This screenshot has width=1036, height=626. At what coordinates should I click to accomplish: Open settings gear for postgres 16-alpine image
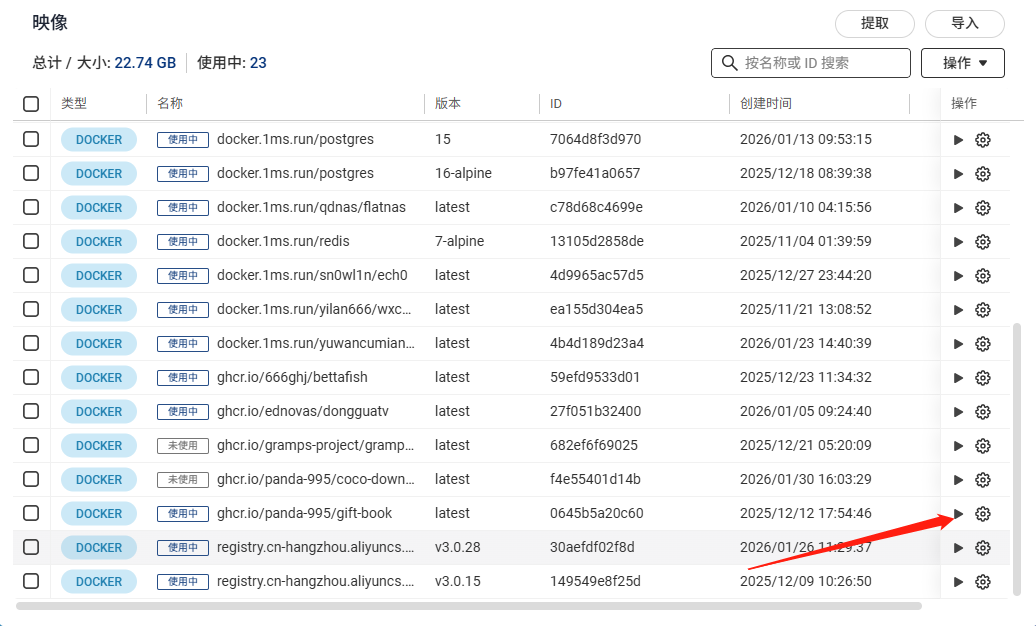click(x=982, y=174)
